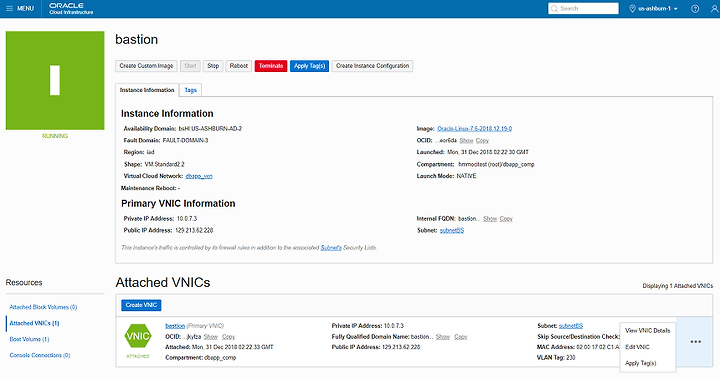Click the green VNIC hexagon icon
The width and height of the screenshot is (720, 379).
click(138, 336)
